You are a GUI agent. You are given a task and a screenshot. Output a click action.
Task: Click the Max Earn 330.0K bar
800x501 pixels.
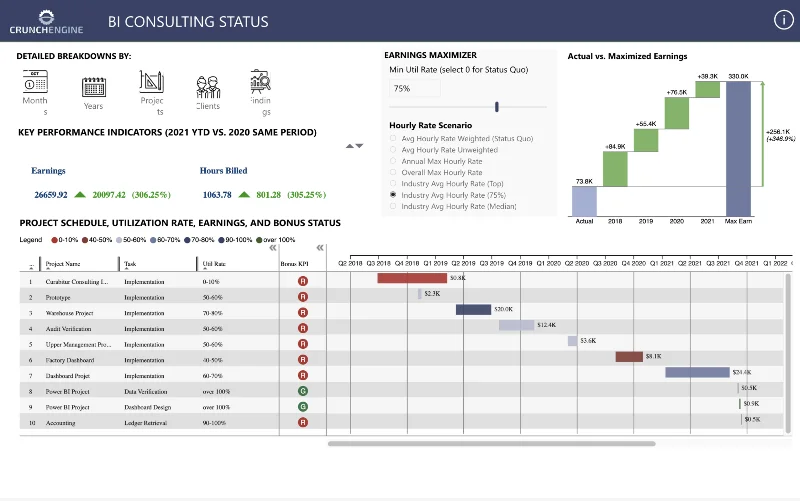tap(738, 149)
